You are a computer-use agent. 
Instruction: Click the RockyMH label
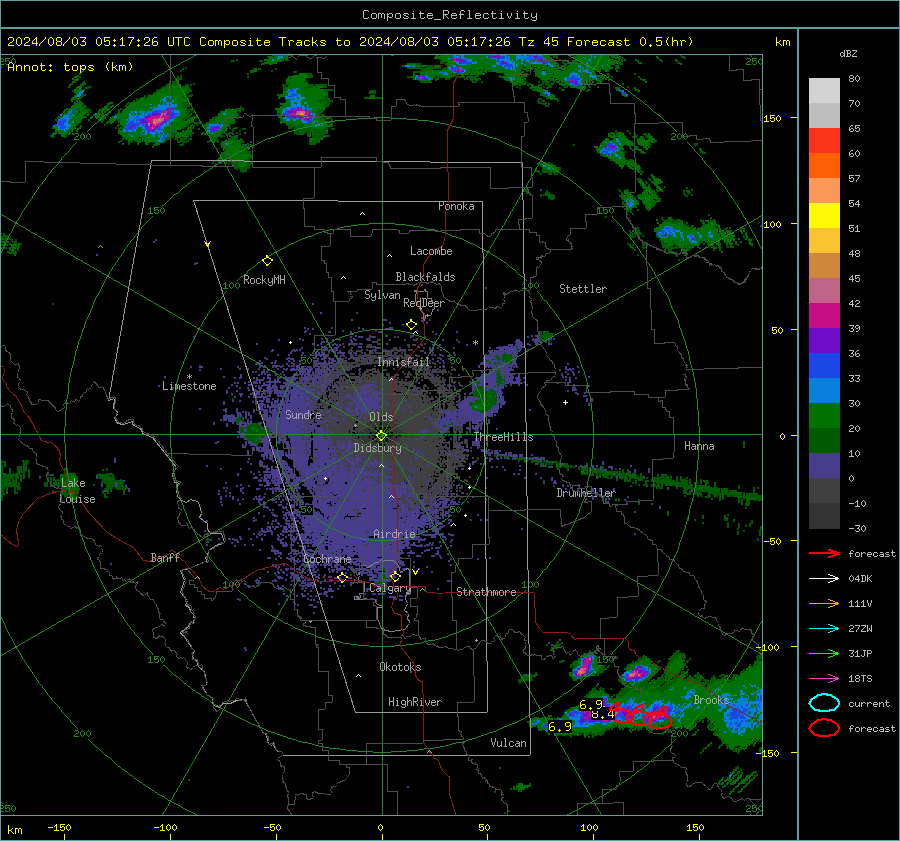264,280
